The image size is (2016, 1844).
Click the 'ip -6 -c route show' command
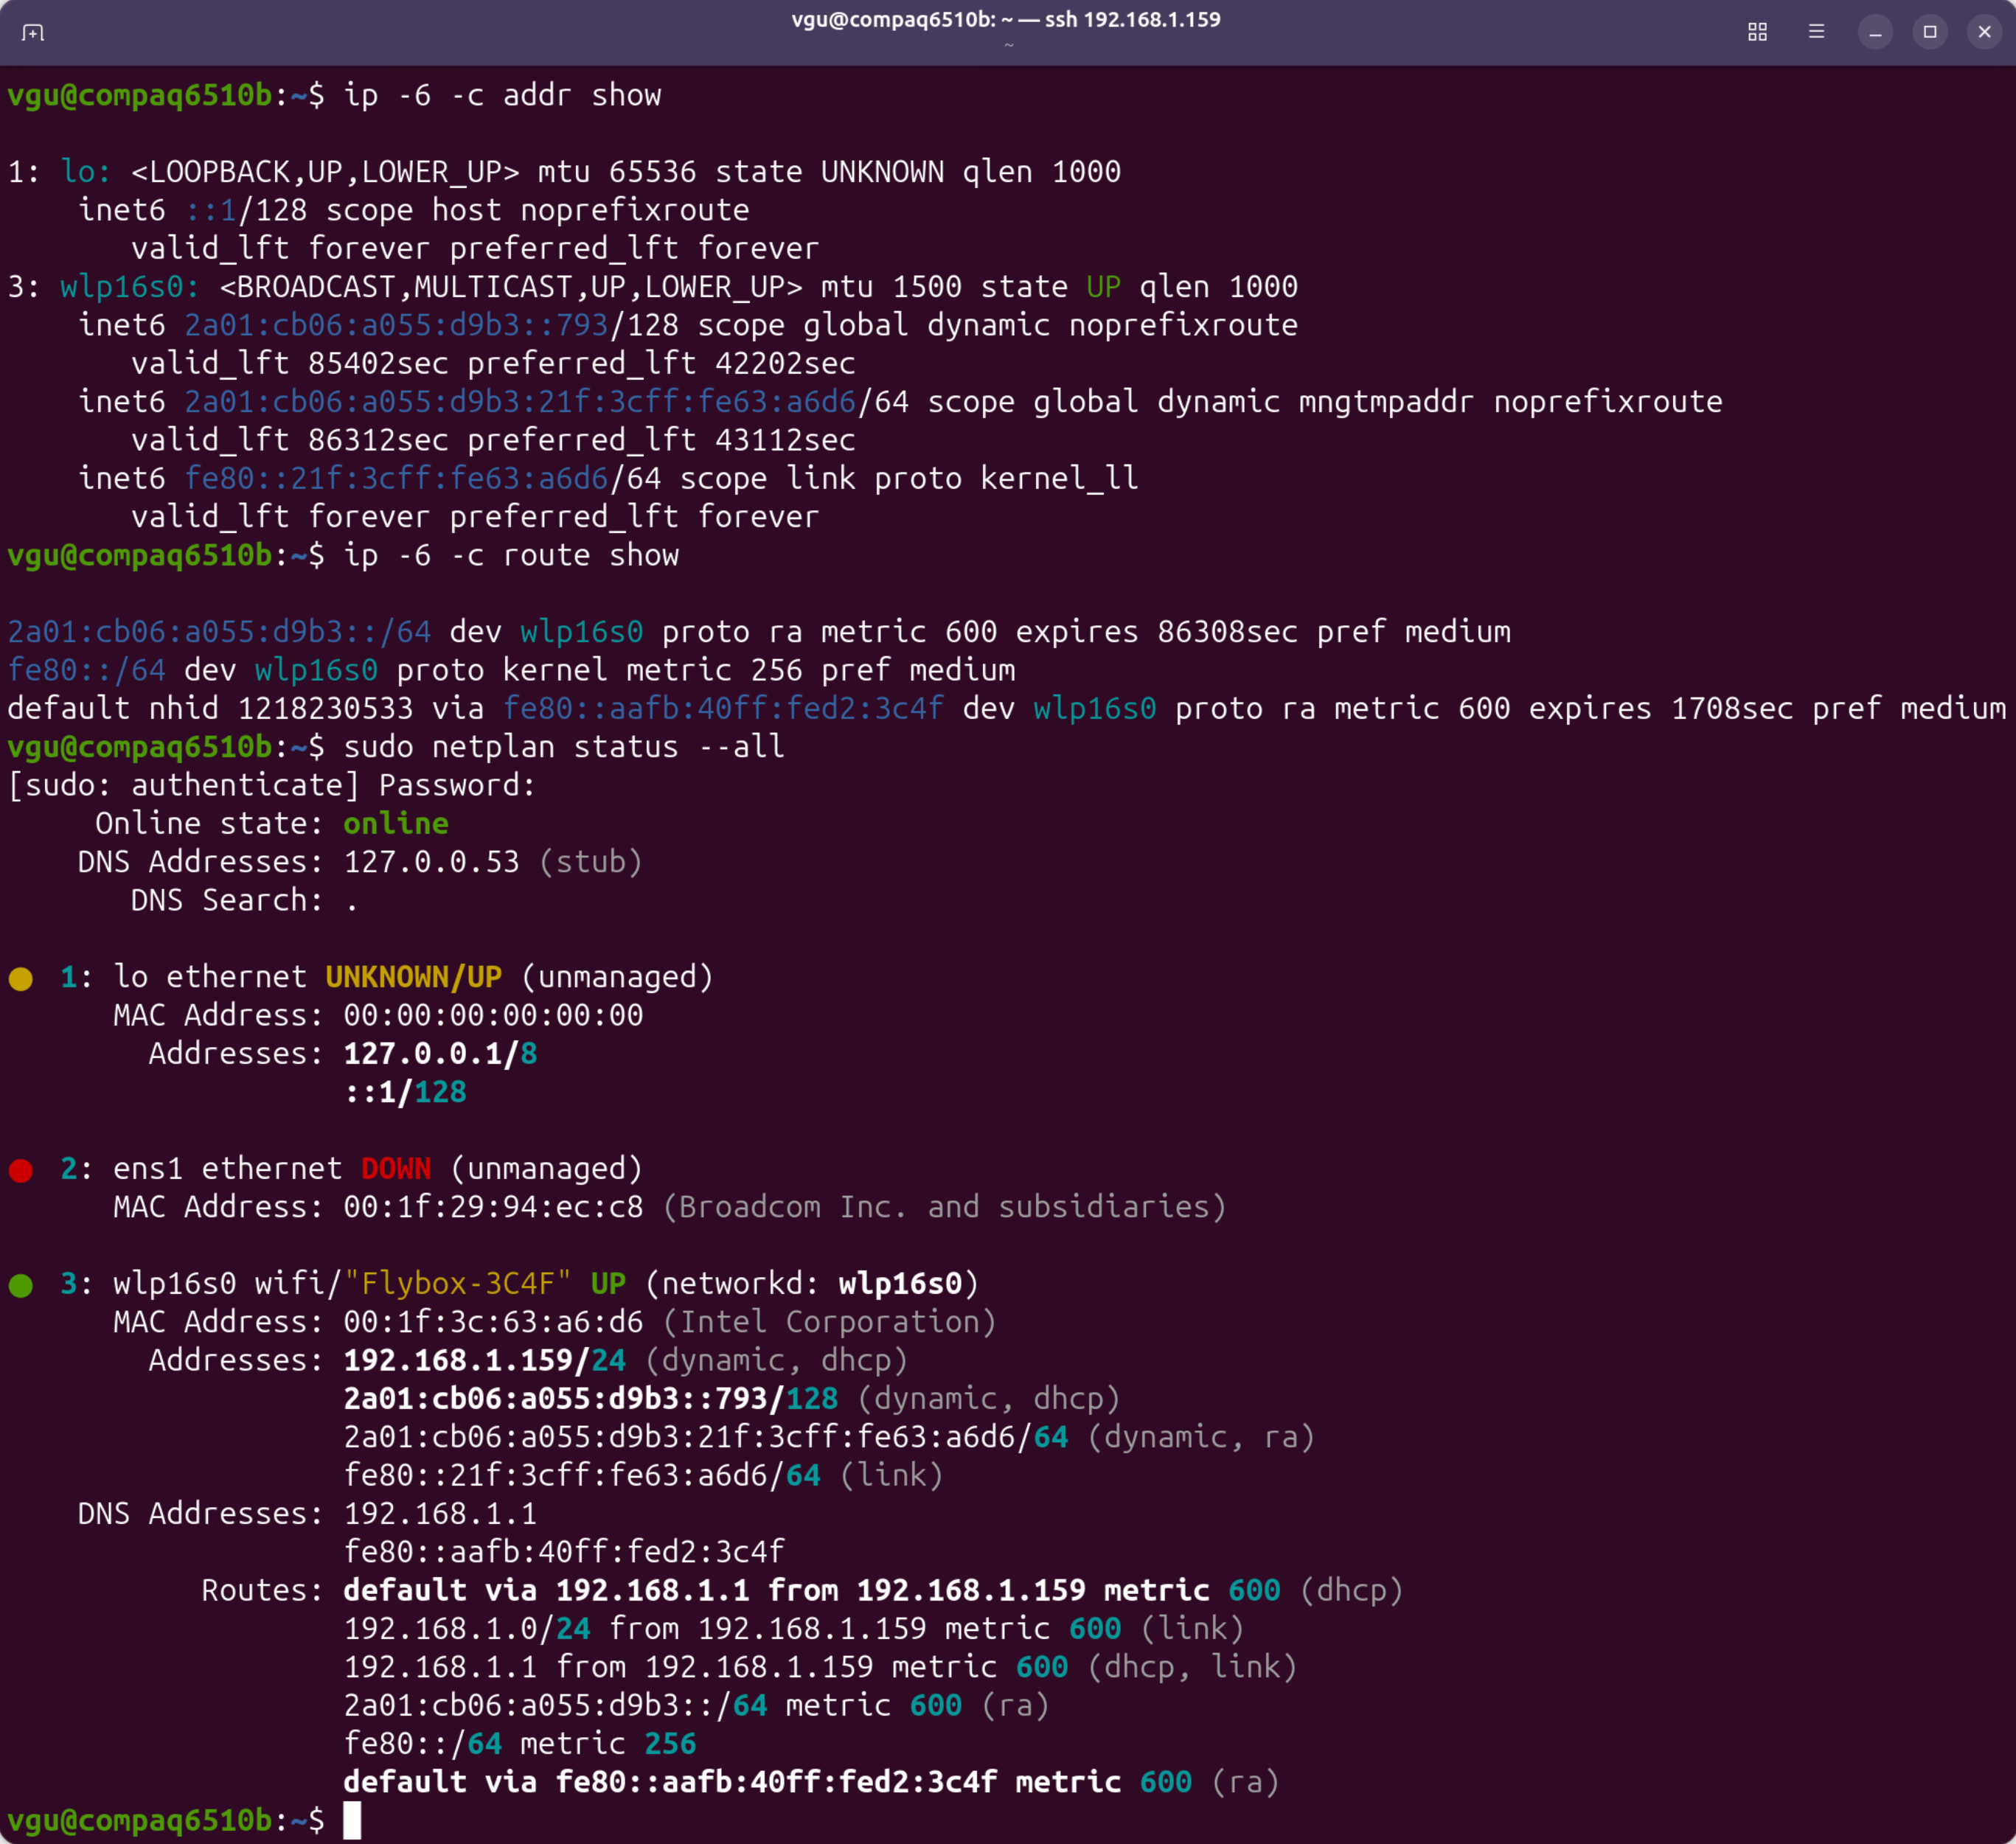click(510, 556)
